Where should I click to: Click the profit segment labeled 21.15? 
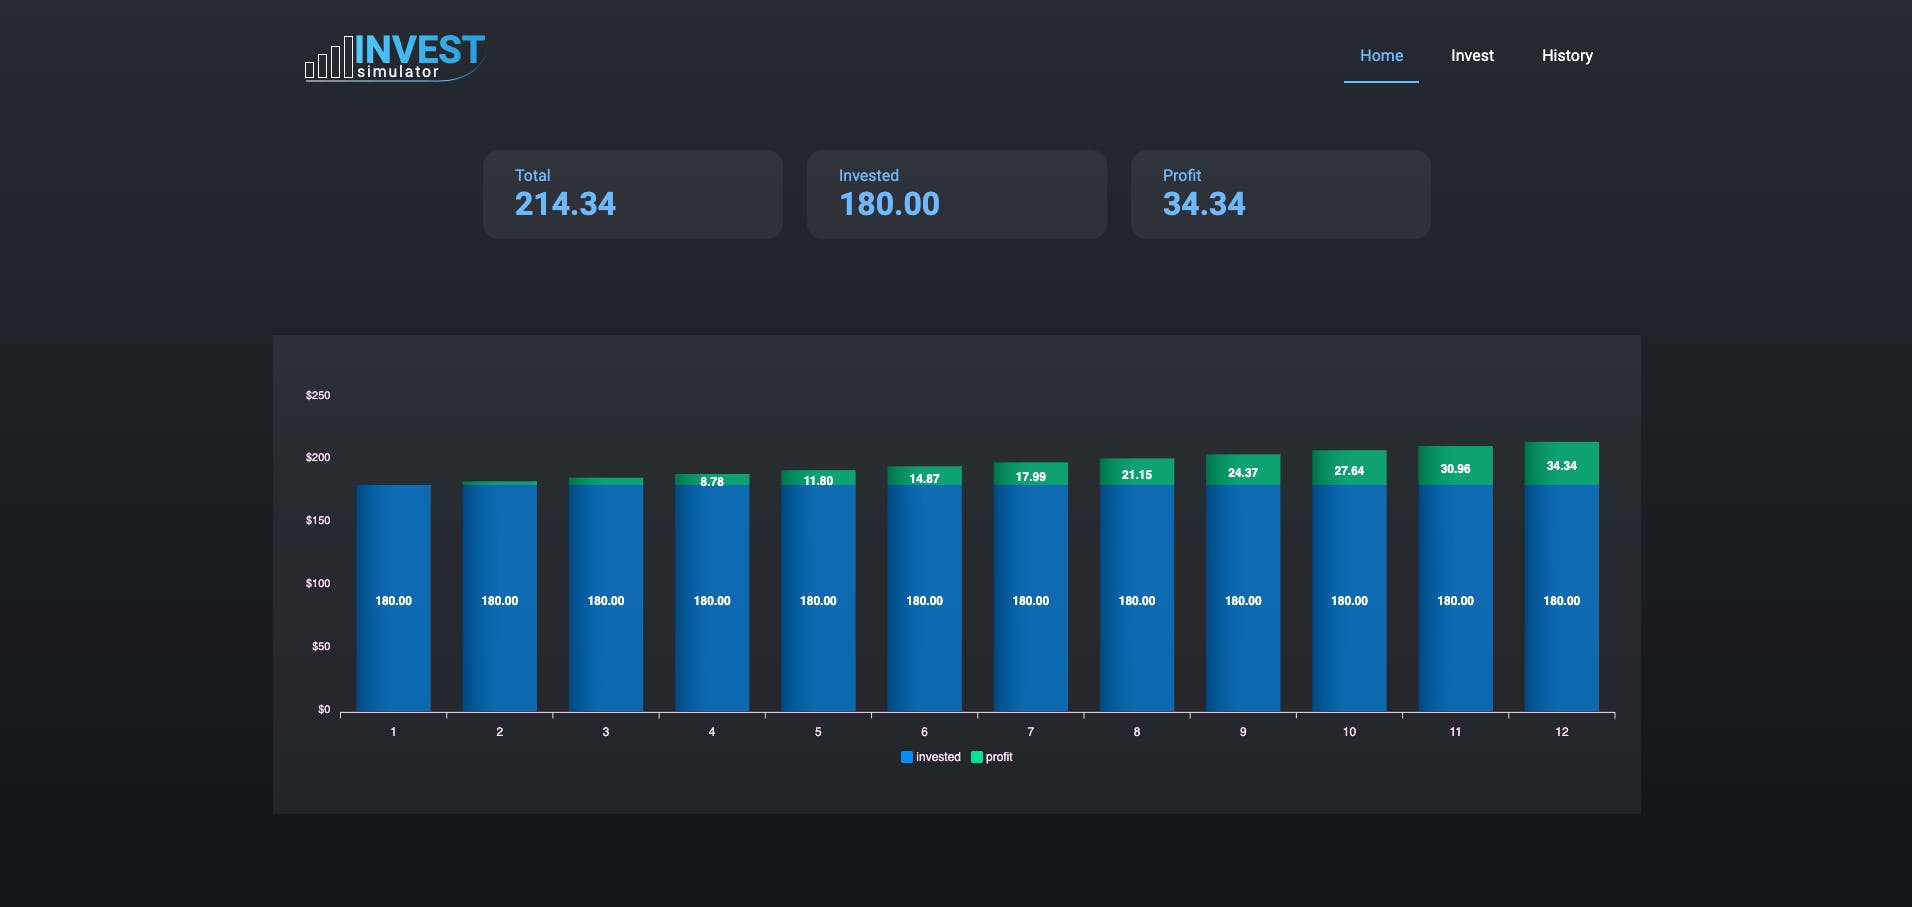pos(1137,471)
